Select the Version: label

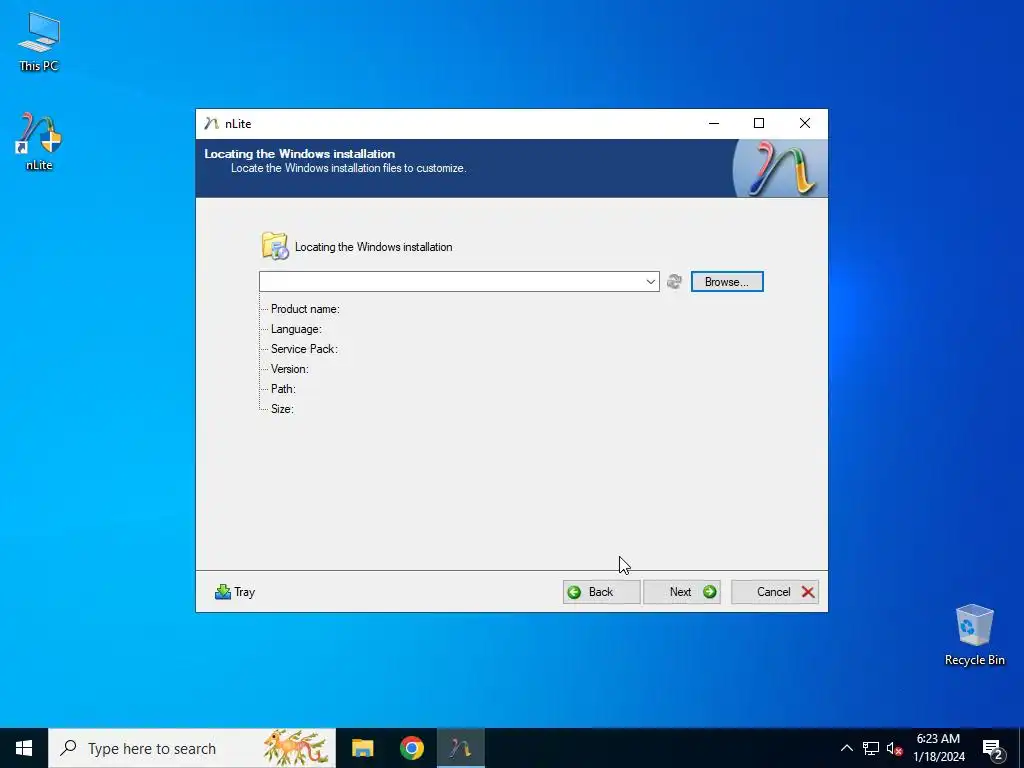point(289,369)
